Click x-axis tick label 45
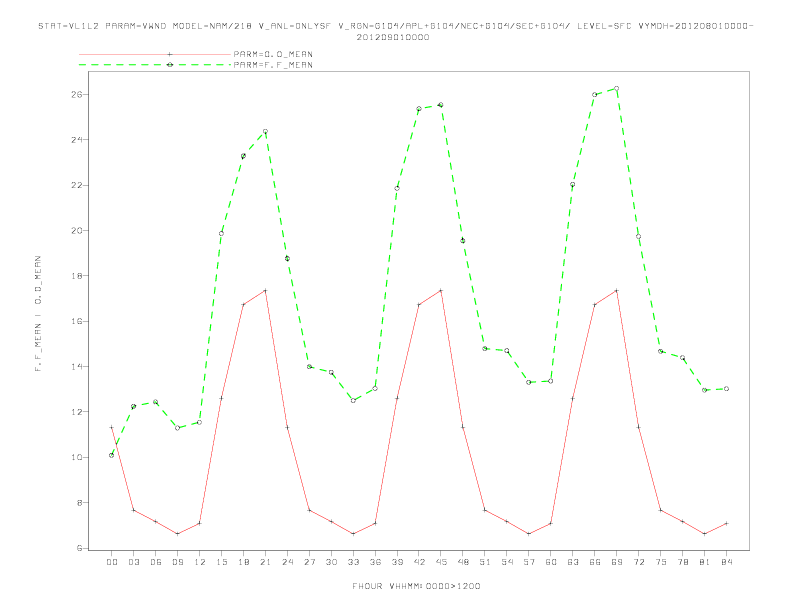This screenshot has width=792, height=612. coord(441,562)
